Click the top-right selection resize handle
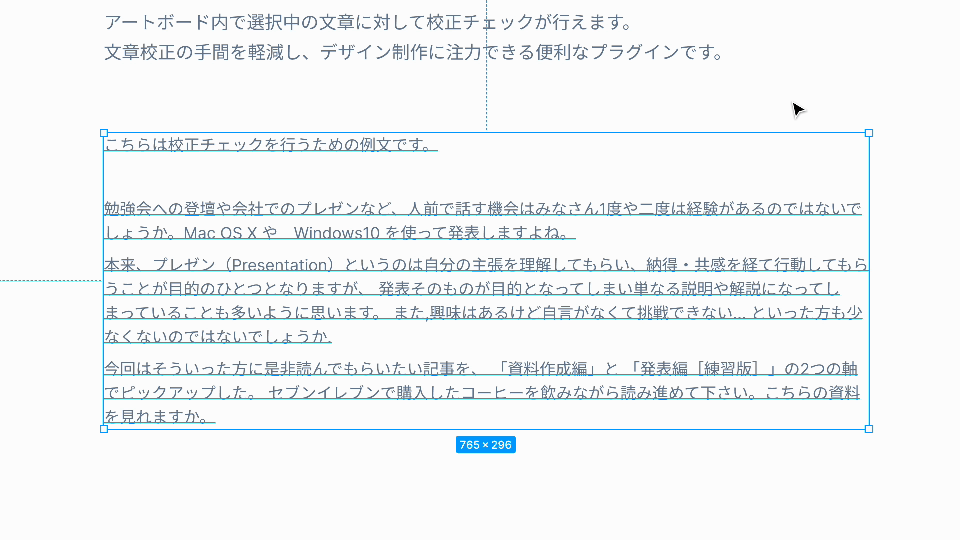Viewport: 960px width, 540px height. 869,133
